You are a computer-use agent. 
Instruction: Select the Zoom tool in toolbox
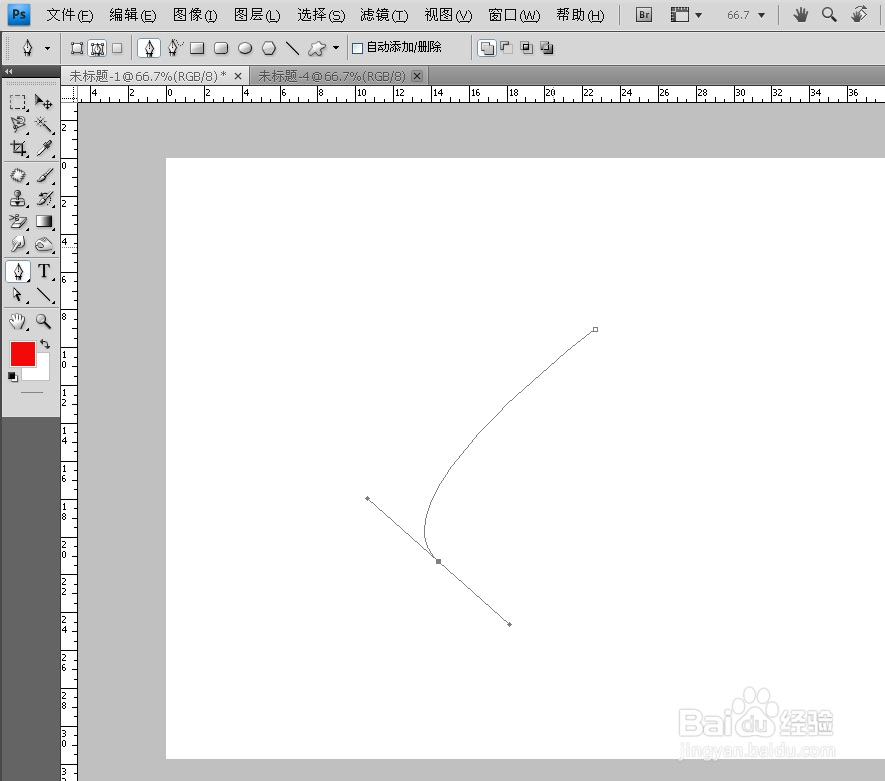43,322
